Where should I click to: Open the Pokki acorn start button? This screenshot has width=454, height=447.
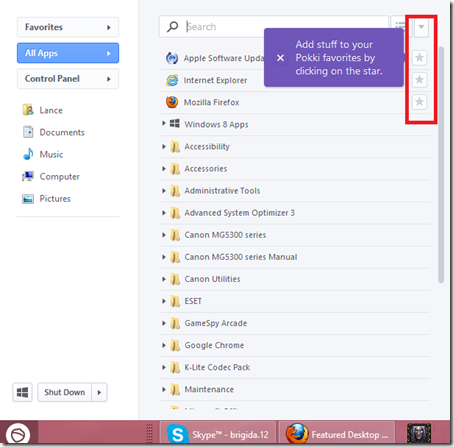18,434
